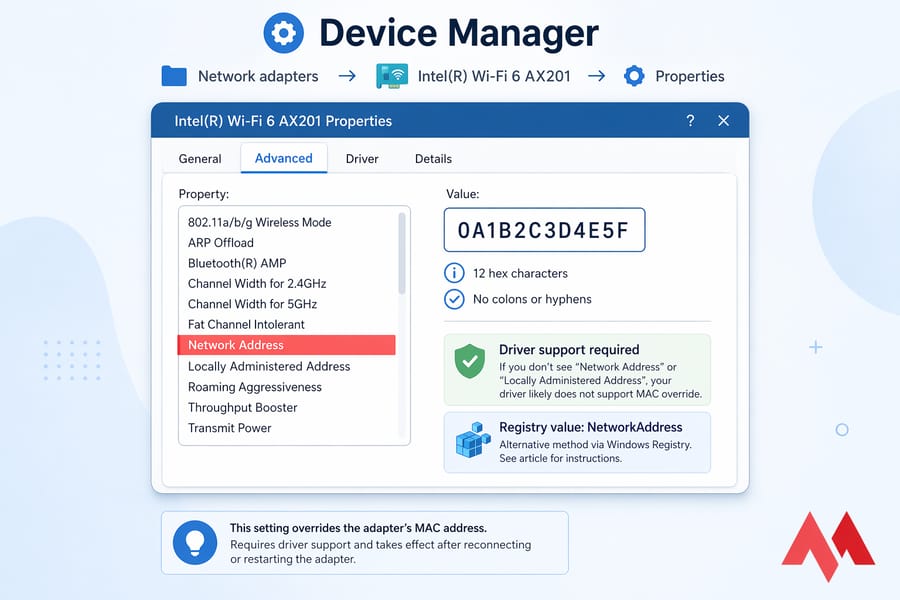
Task: Click the lightbulb tip icon
Action: 195,543
